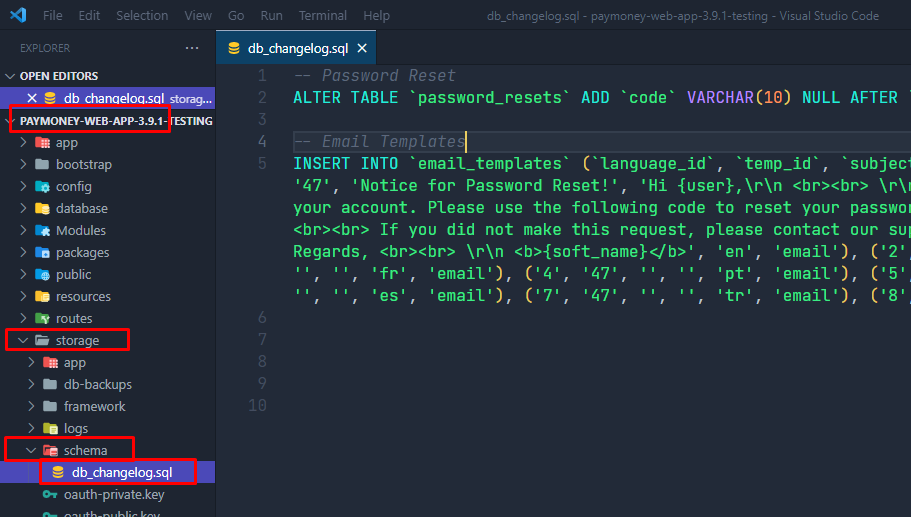Open the Explorer more actions ellipsis
Image resolution: width=911 pixels, height=517 pixels.
(192, 47)
